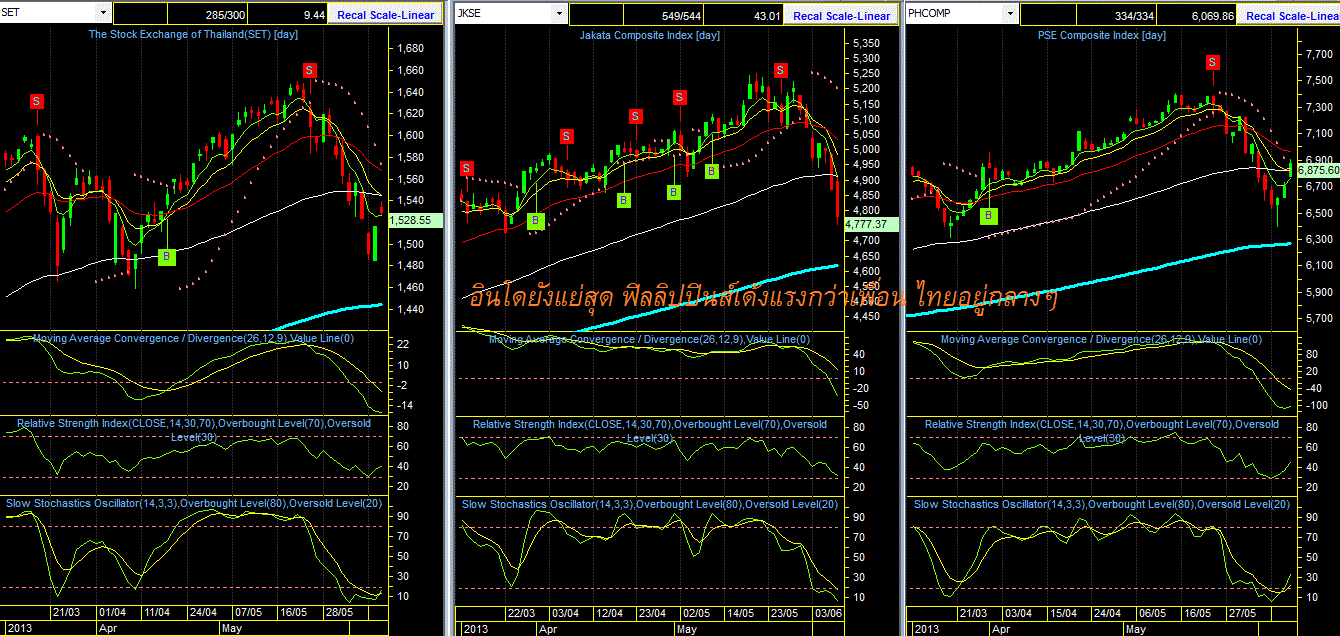Click the PSE Composite Index chart title
The height and width of the screenshot is (636, 1340).
(x=1100, y=35)
